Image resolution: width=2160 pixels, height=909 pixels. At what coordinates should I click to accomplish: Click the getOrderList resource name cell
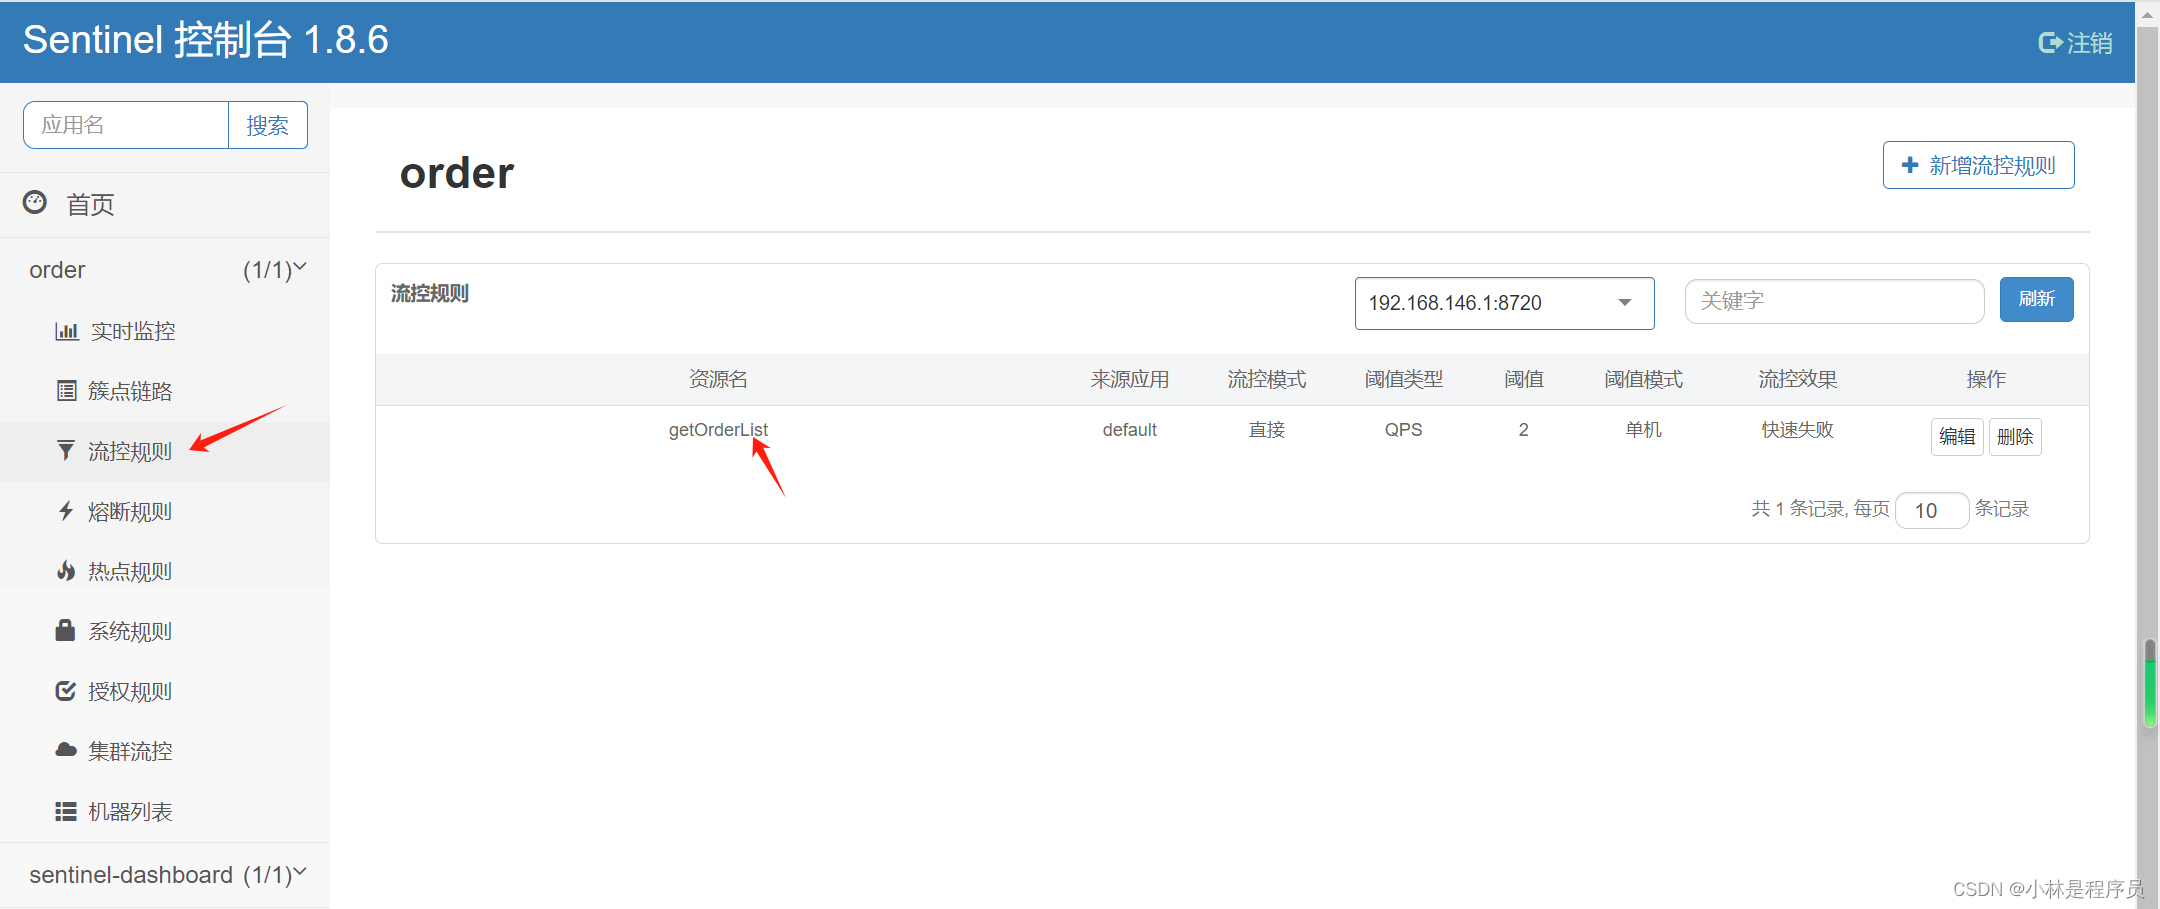point(718,430)
